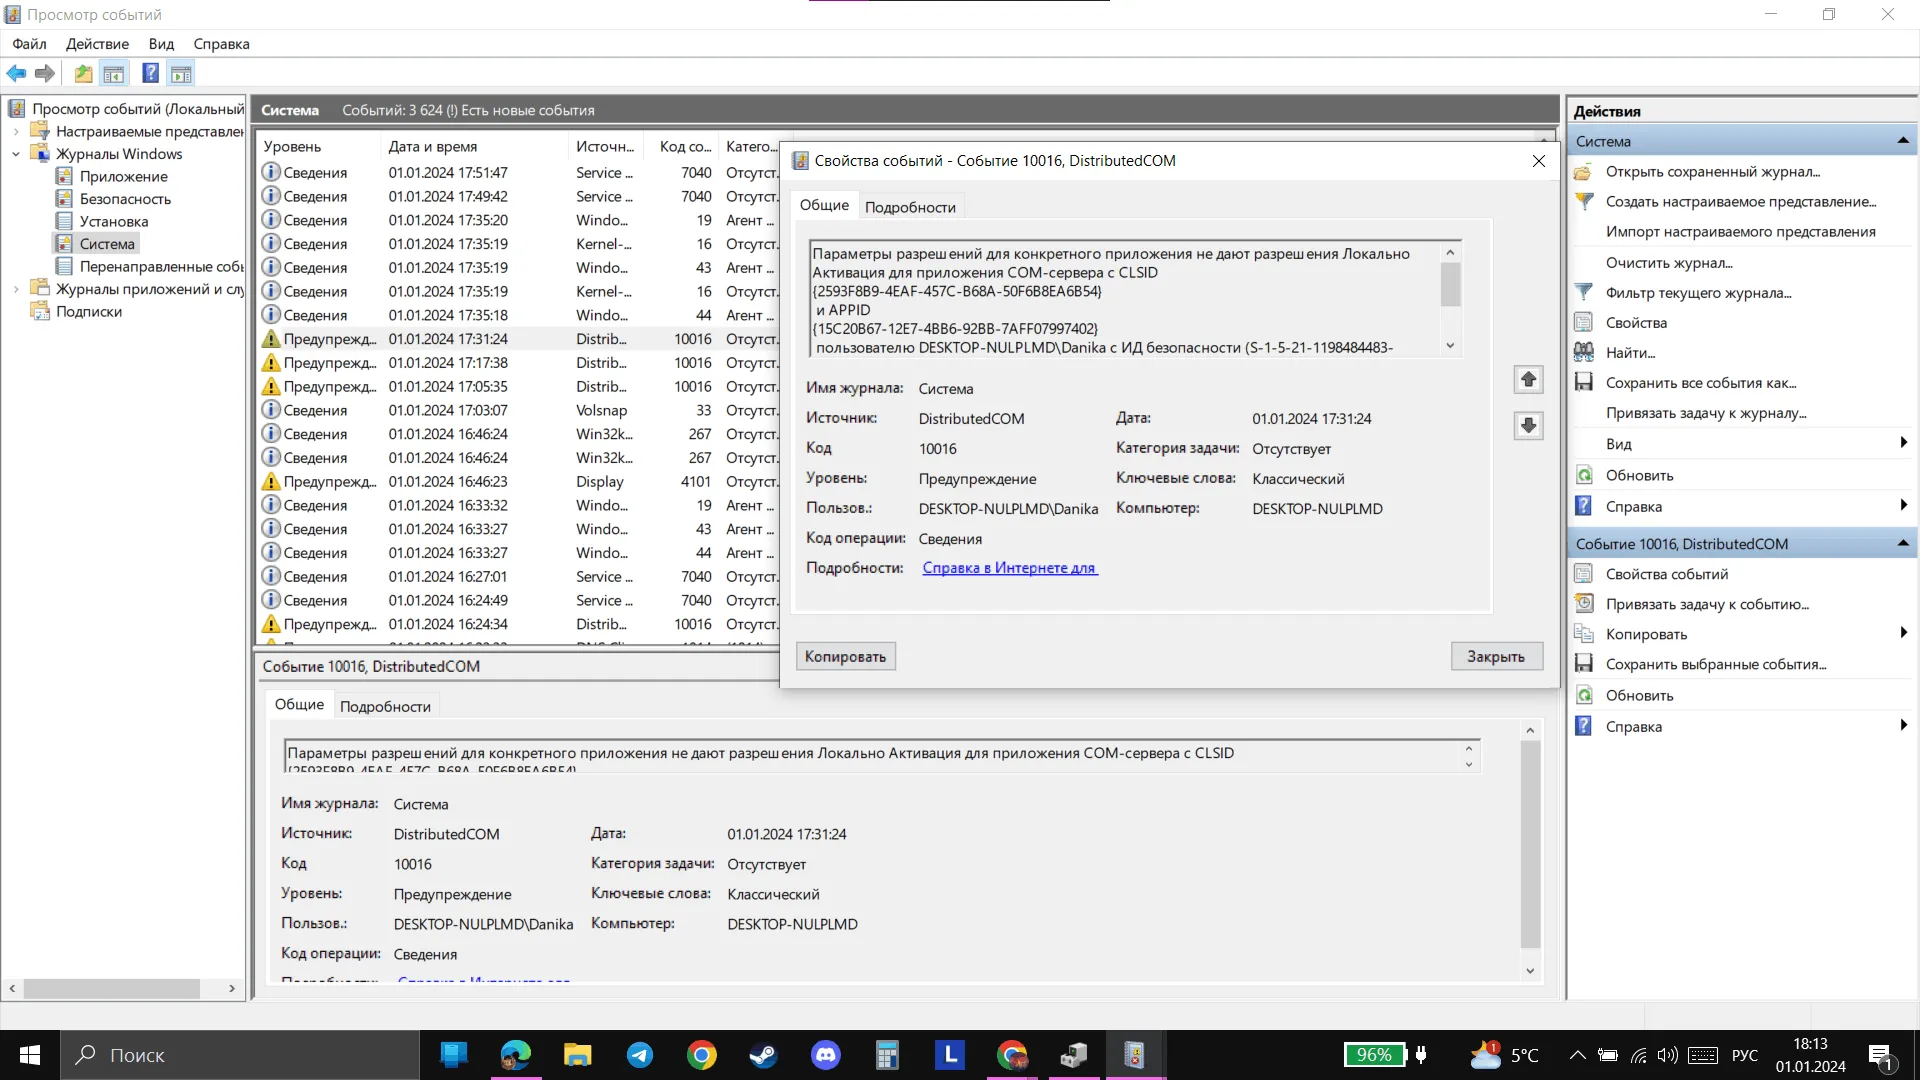Click Очистить журнал action
This screenshot has width=1920, height=1080.
(1669, 263)
